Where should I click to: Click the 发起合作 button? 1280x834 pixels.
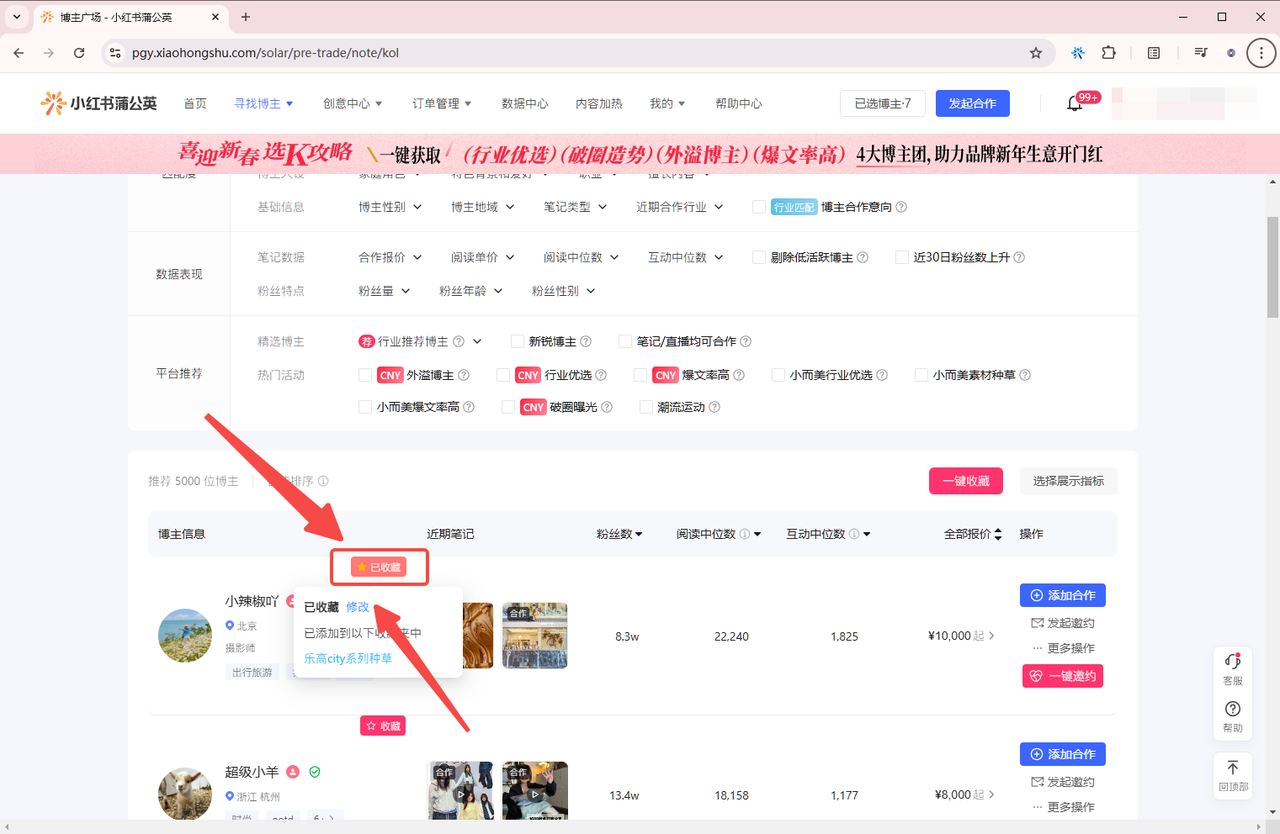click(972, 103)
